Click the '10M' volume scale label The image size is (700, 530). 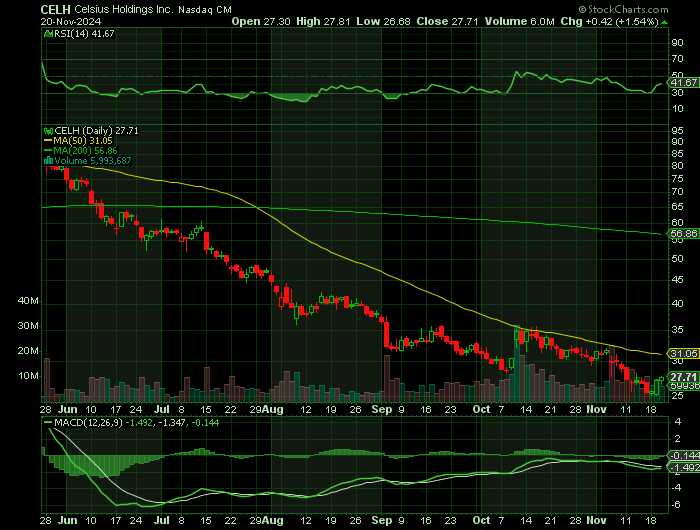point(28,376)
